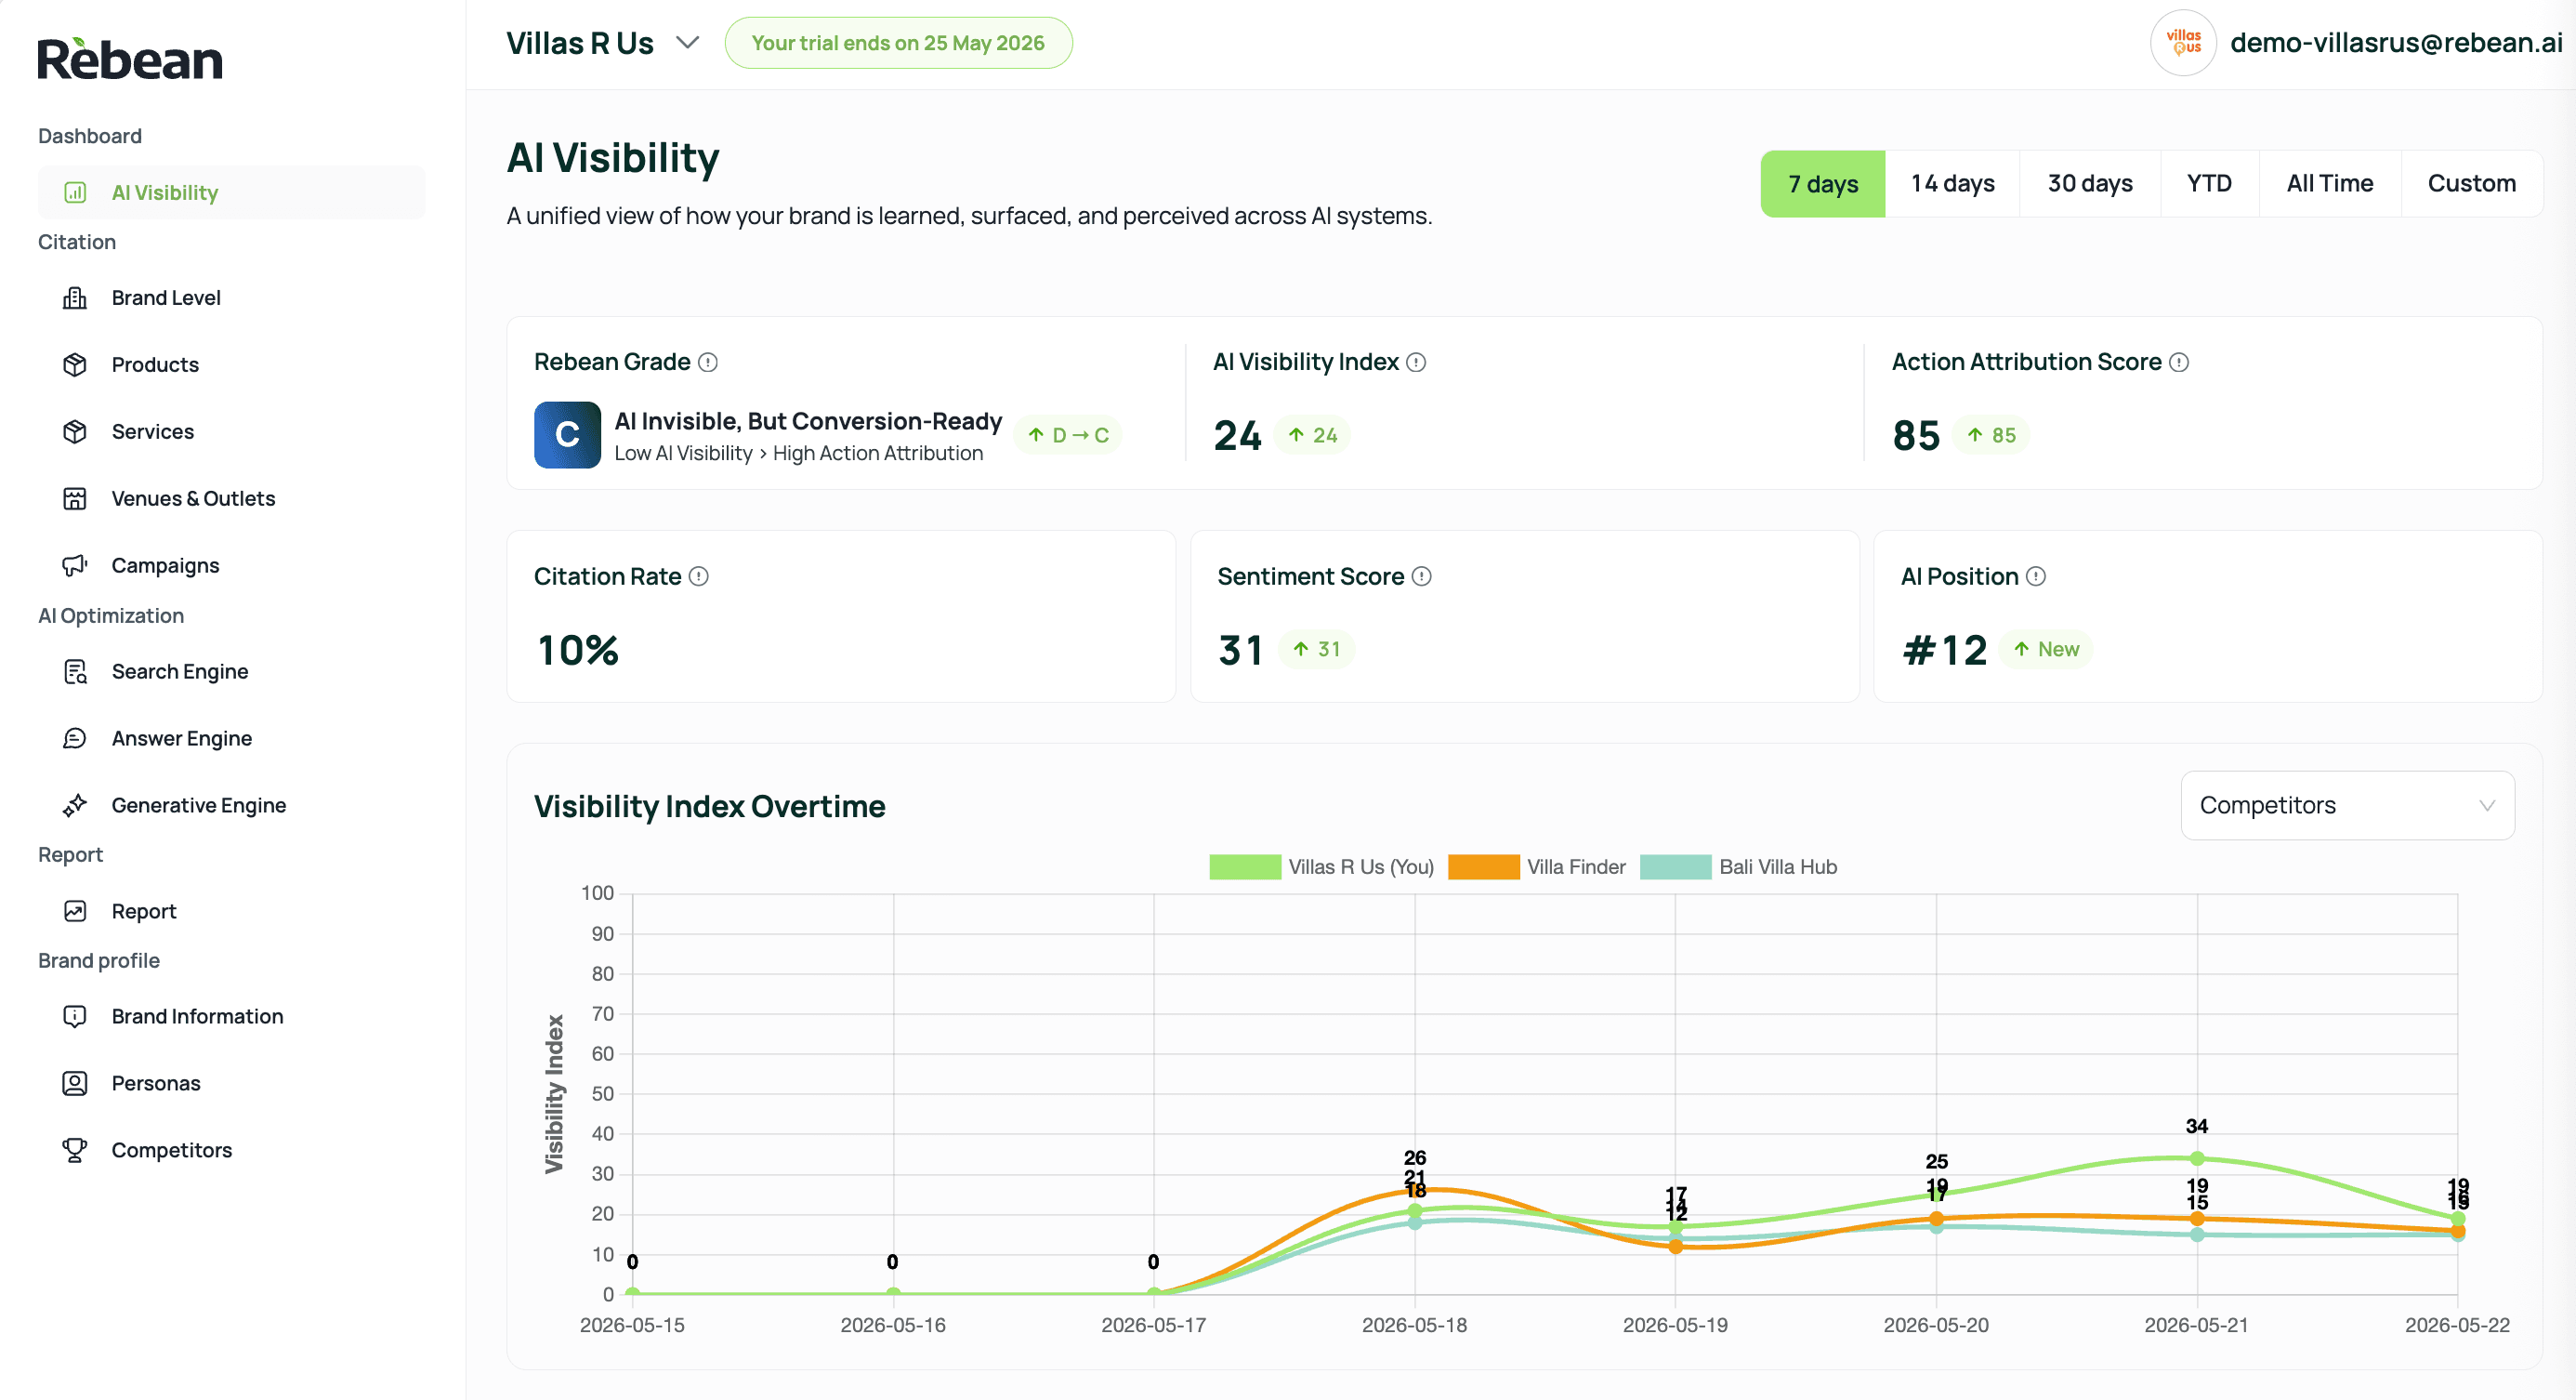Screen dimensions: 2576x1400
Task: Click info icon next to Rebean Grade
Action: point(708,362)
